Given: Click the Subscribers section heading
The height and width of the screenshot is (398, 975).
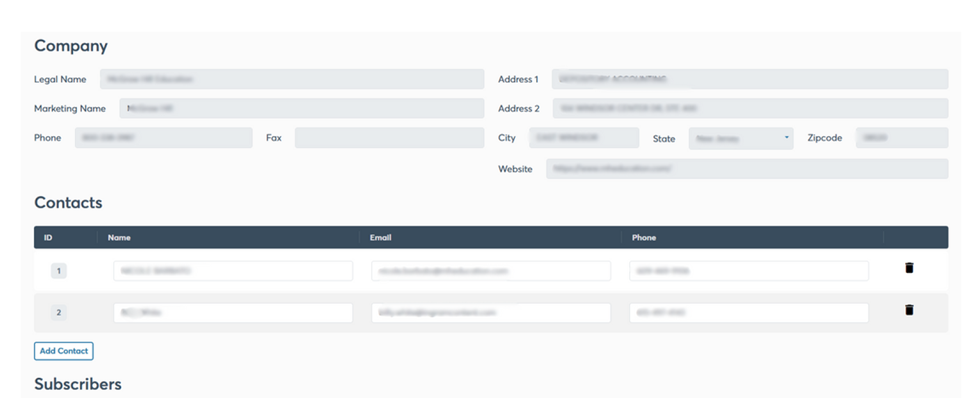Looking at the screenshot, I should click(x=78, y=384).
